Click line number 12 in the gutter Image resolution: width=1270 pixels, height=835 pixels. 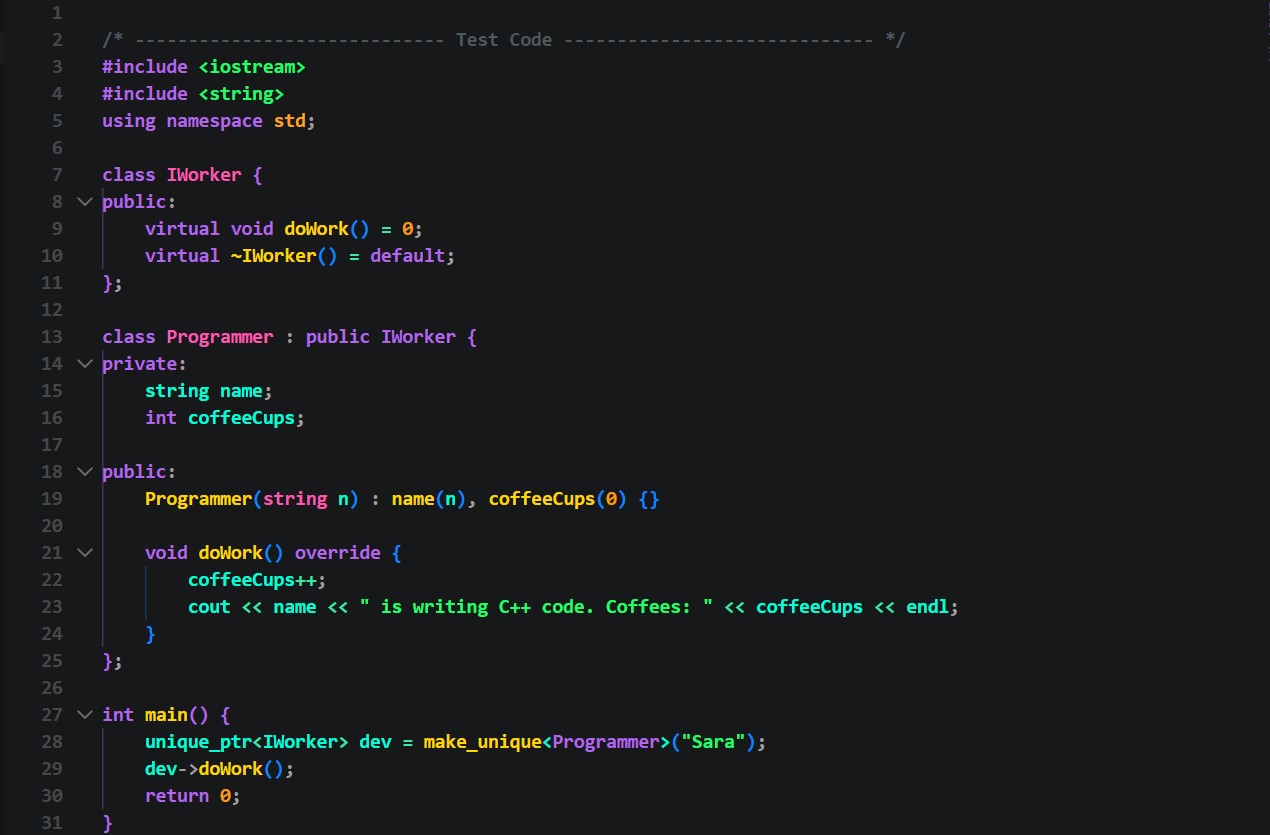click(x=51, y=310)
